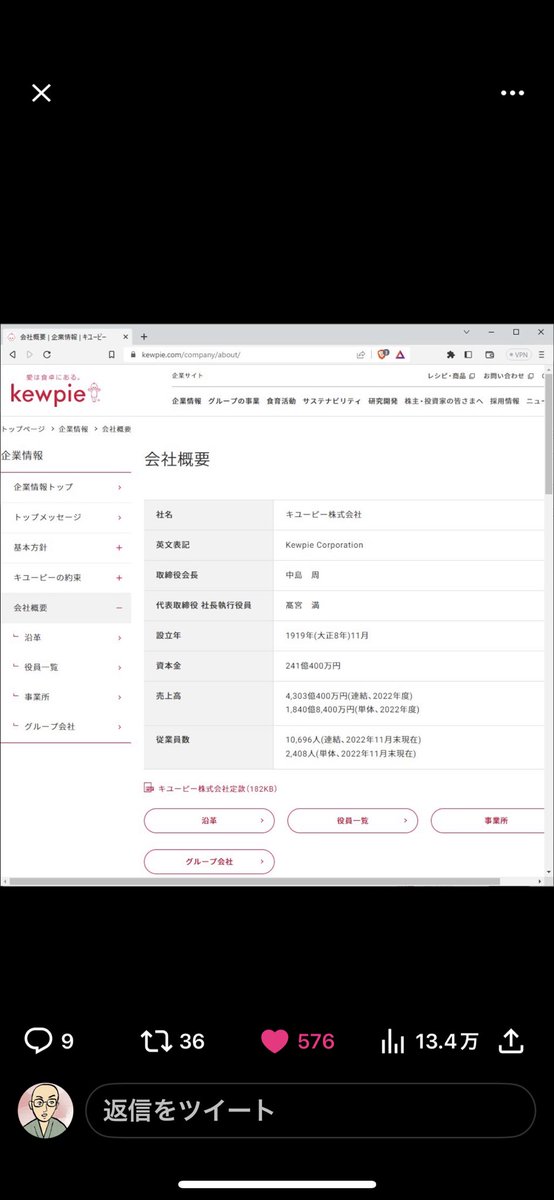The height and width of the screenshot is (1200, 554).
Task: Click the レシピ・商品 link
Action: (x=450, y=376)
